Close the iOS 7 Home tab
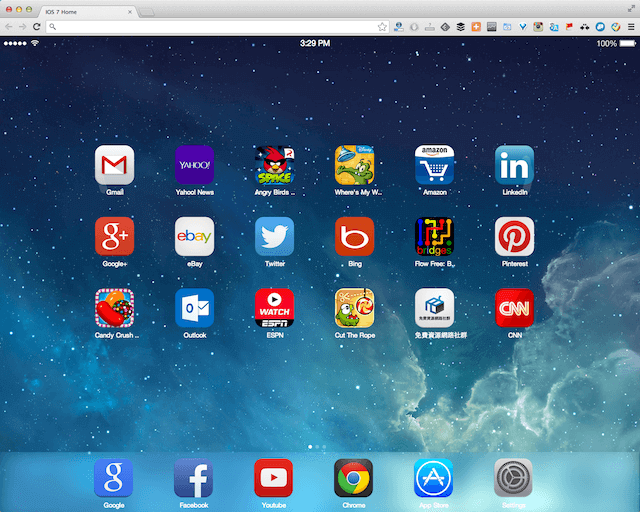 [x=130, y=12]
